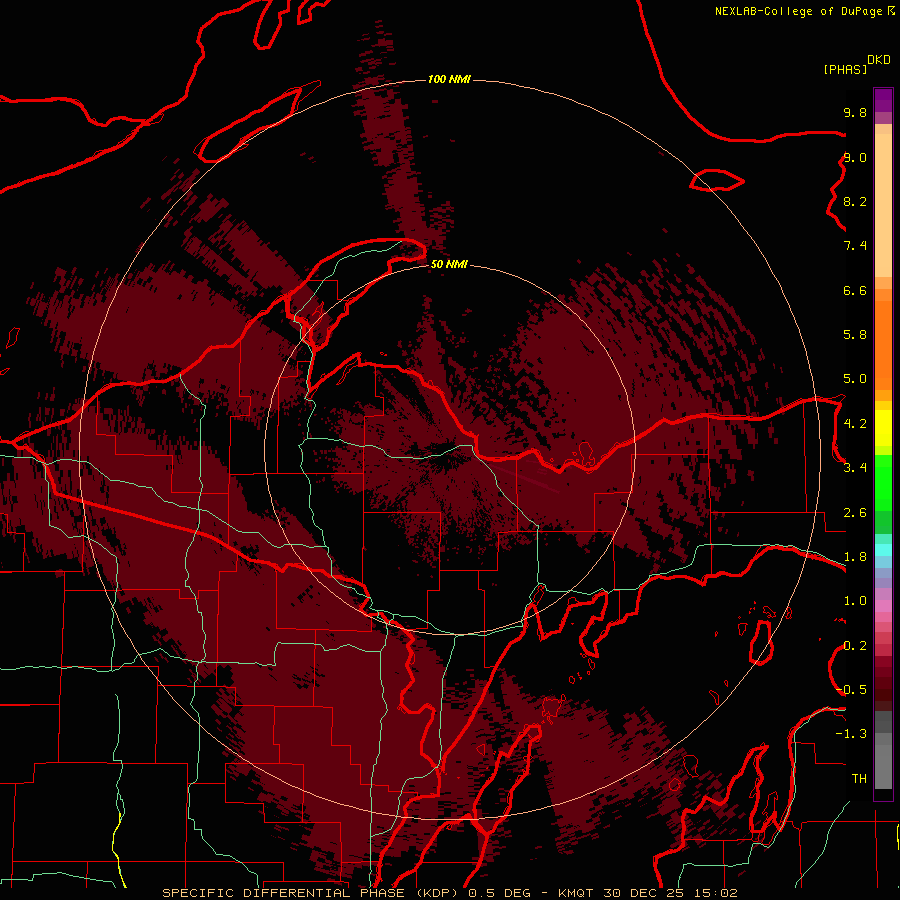This screenshot has height=900, width=900.
Task: Click the 8.2 value on the color scale
Action: pos(855,201)
